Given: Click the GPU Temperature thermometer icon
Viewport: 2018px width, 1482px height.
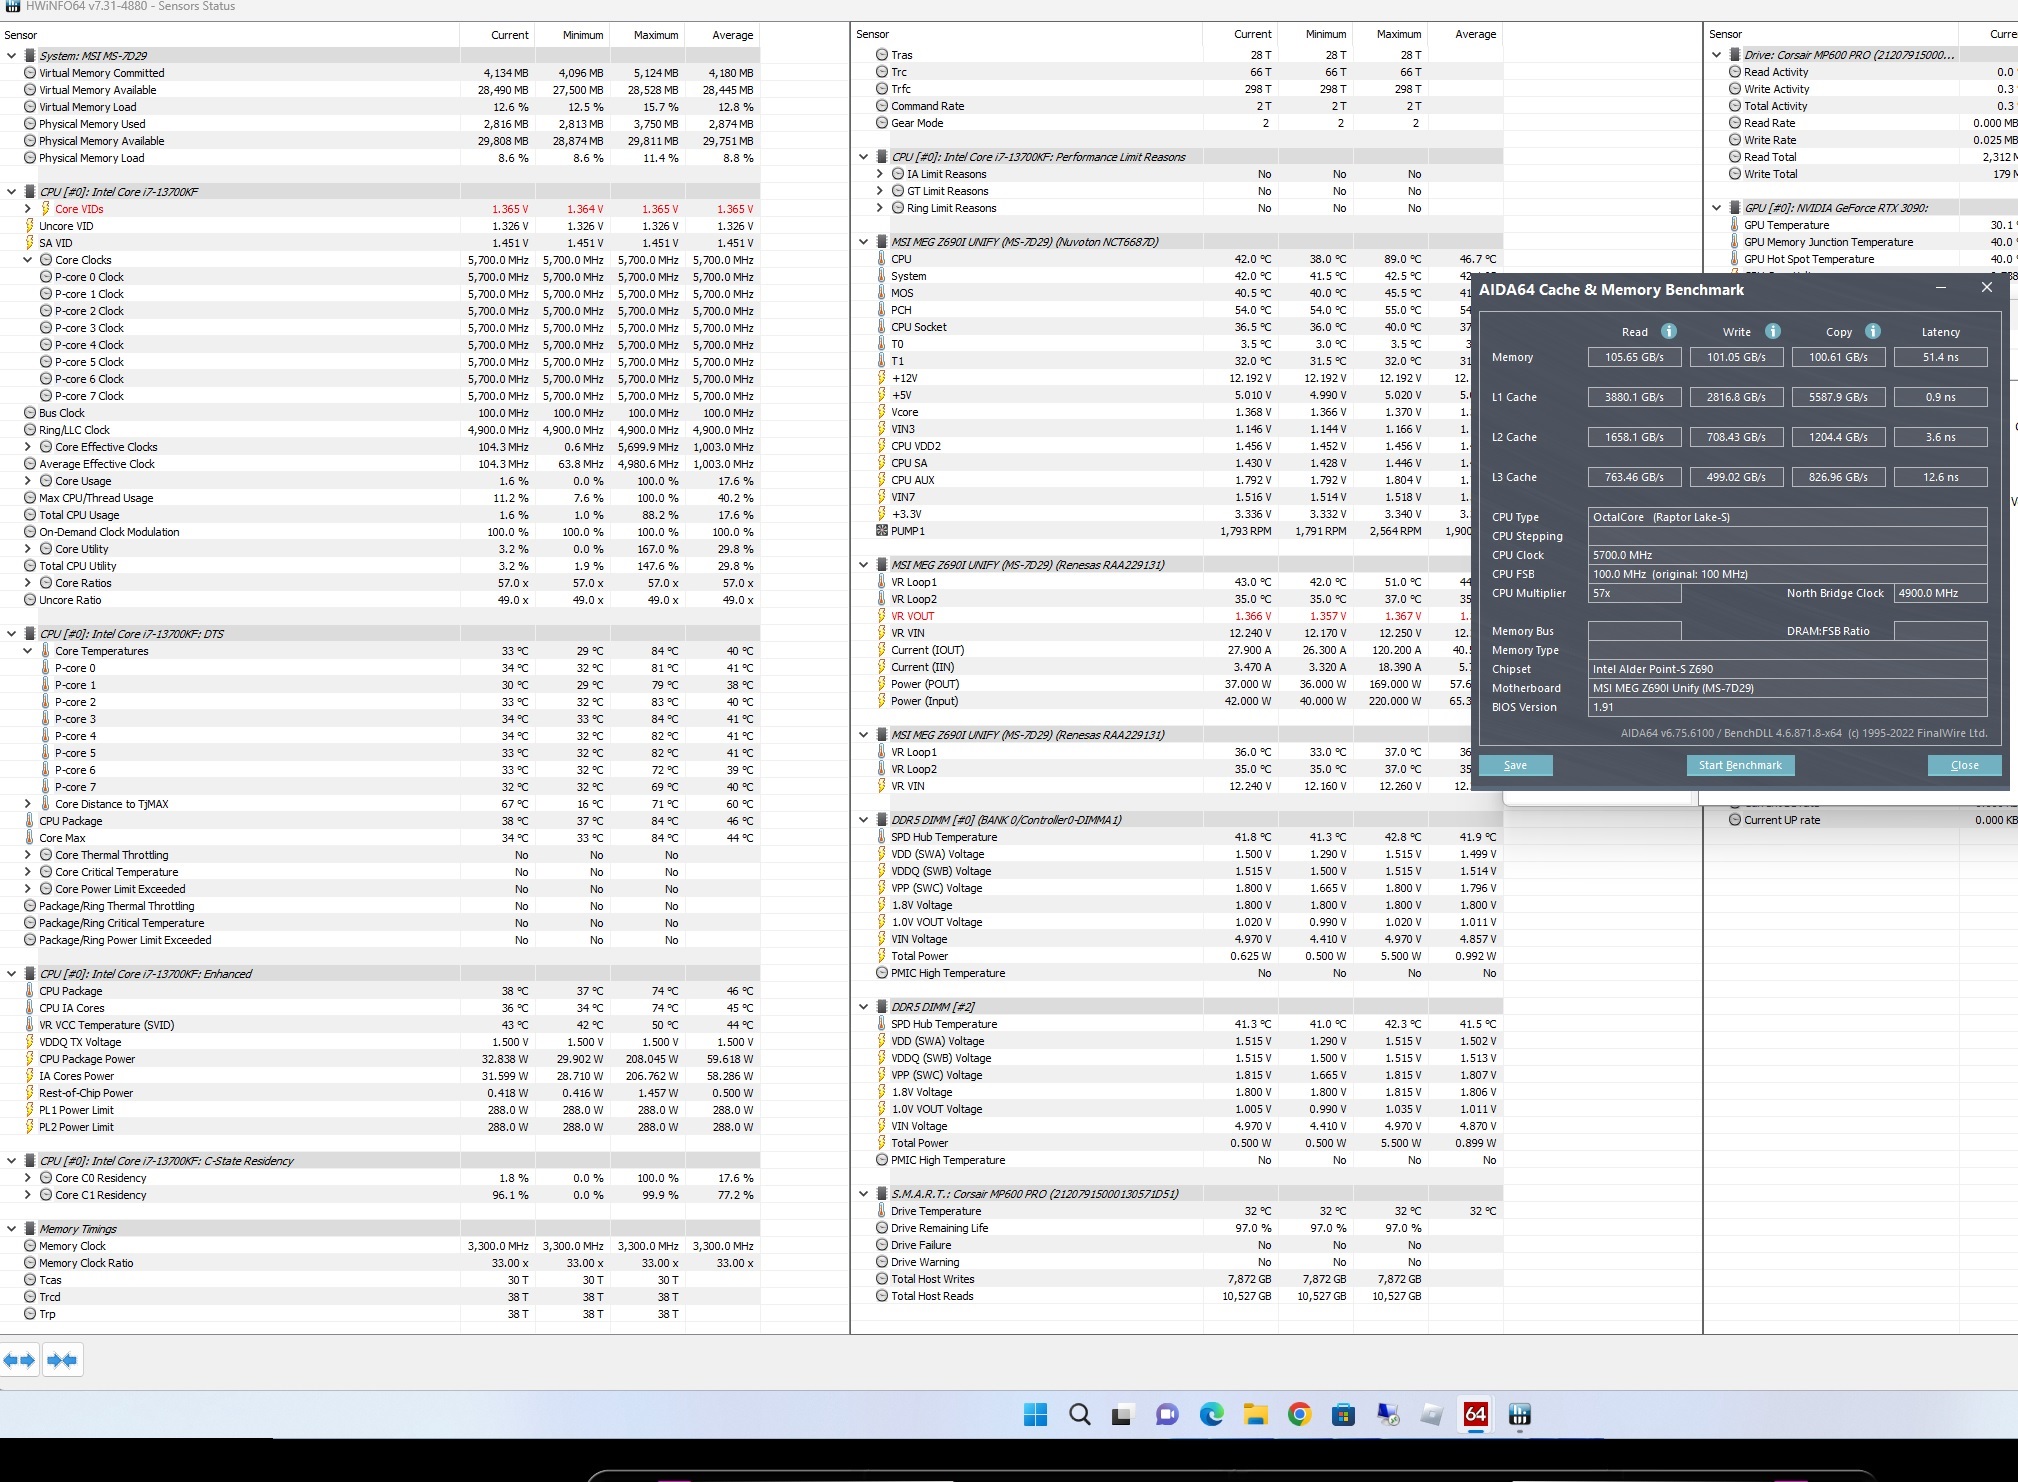Looking at the screenshot, I should point(1735,225).
